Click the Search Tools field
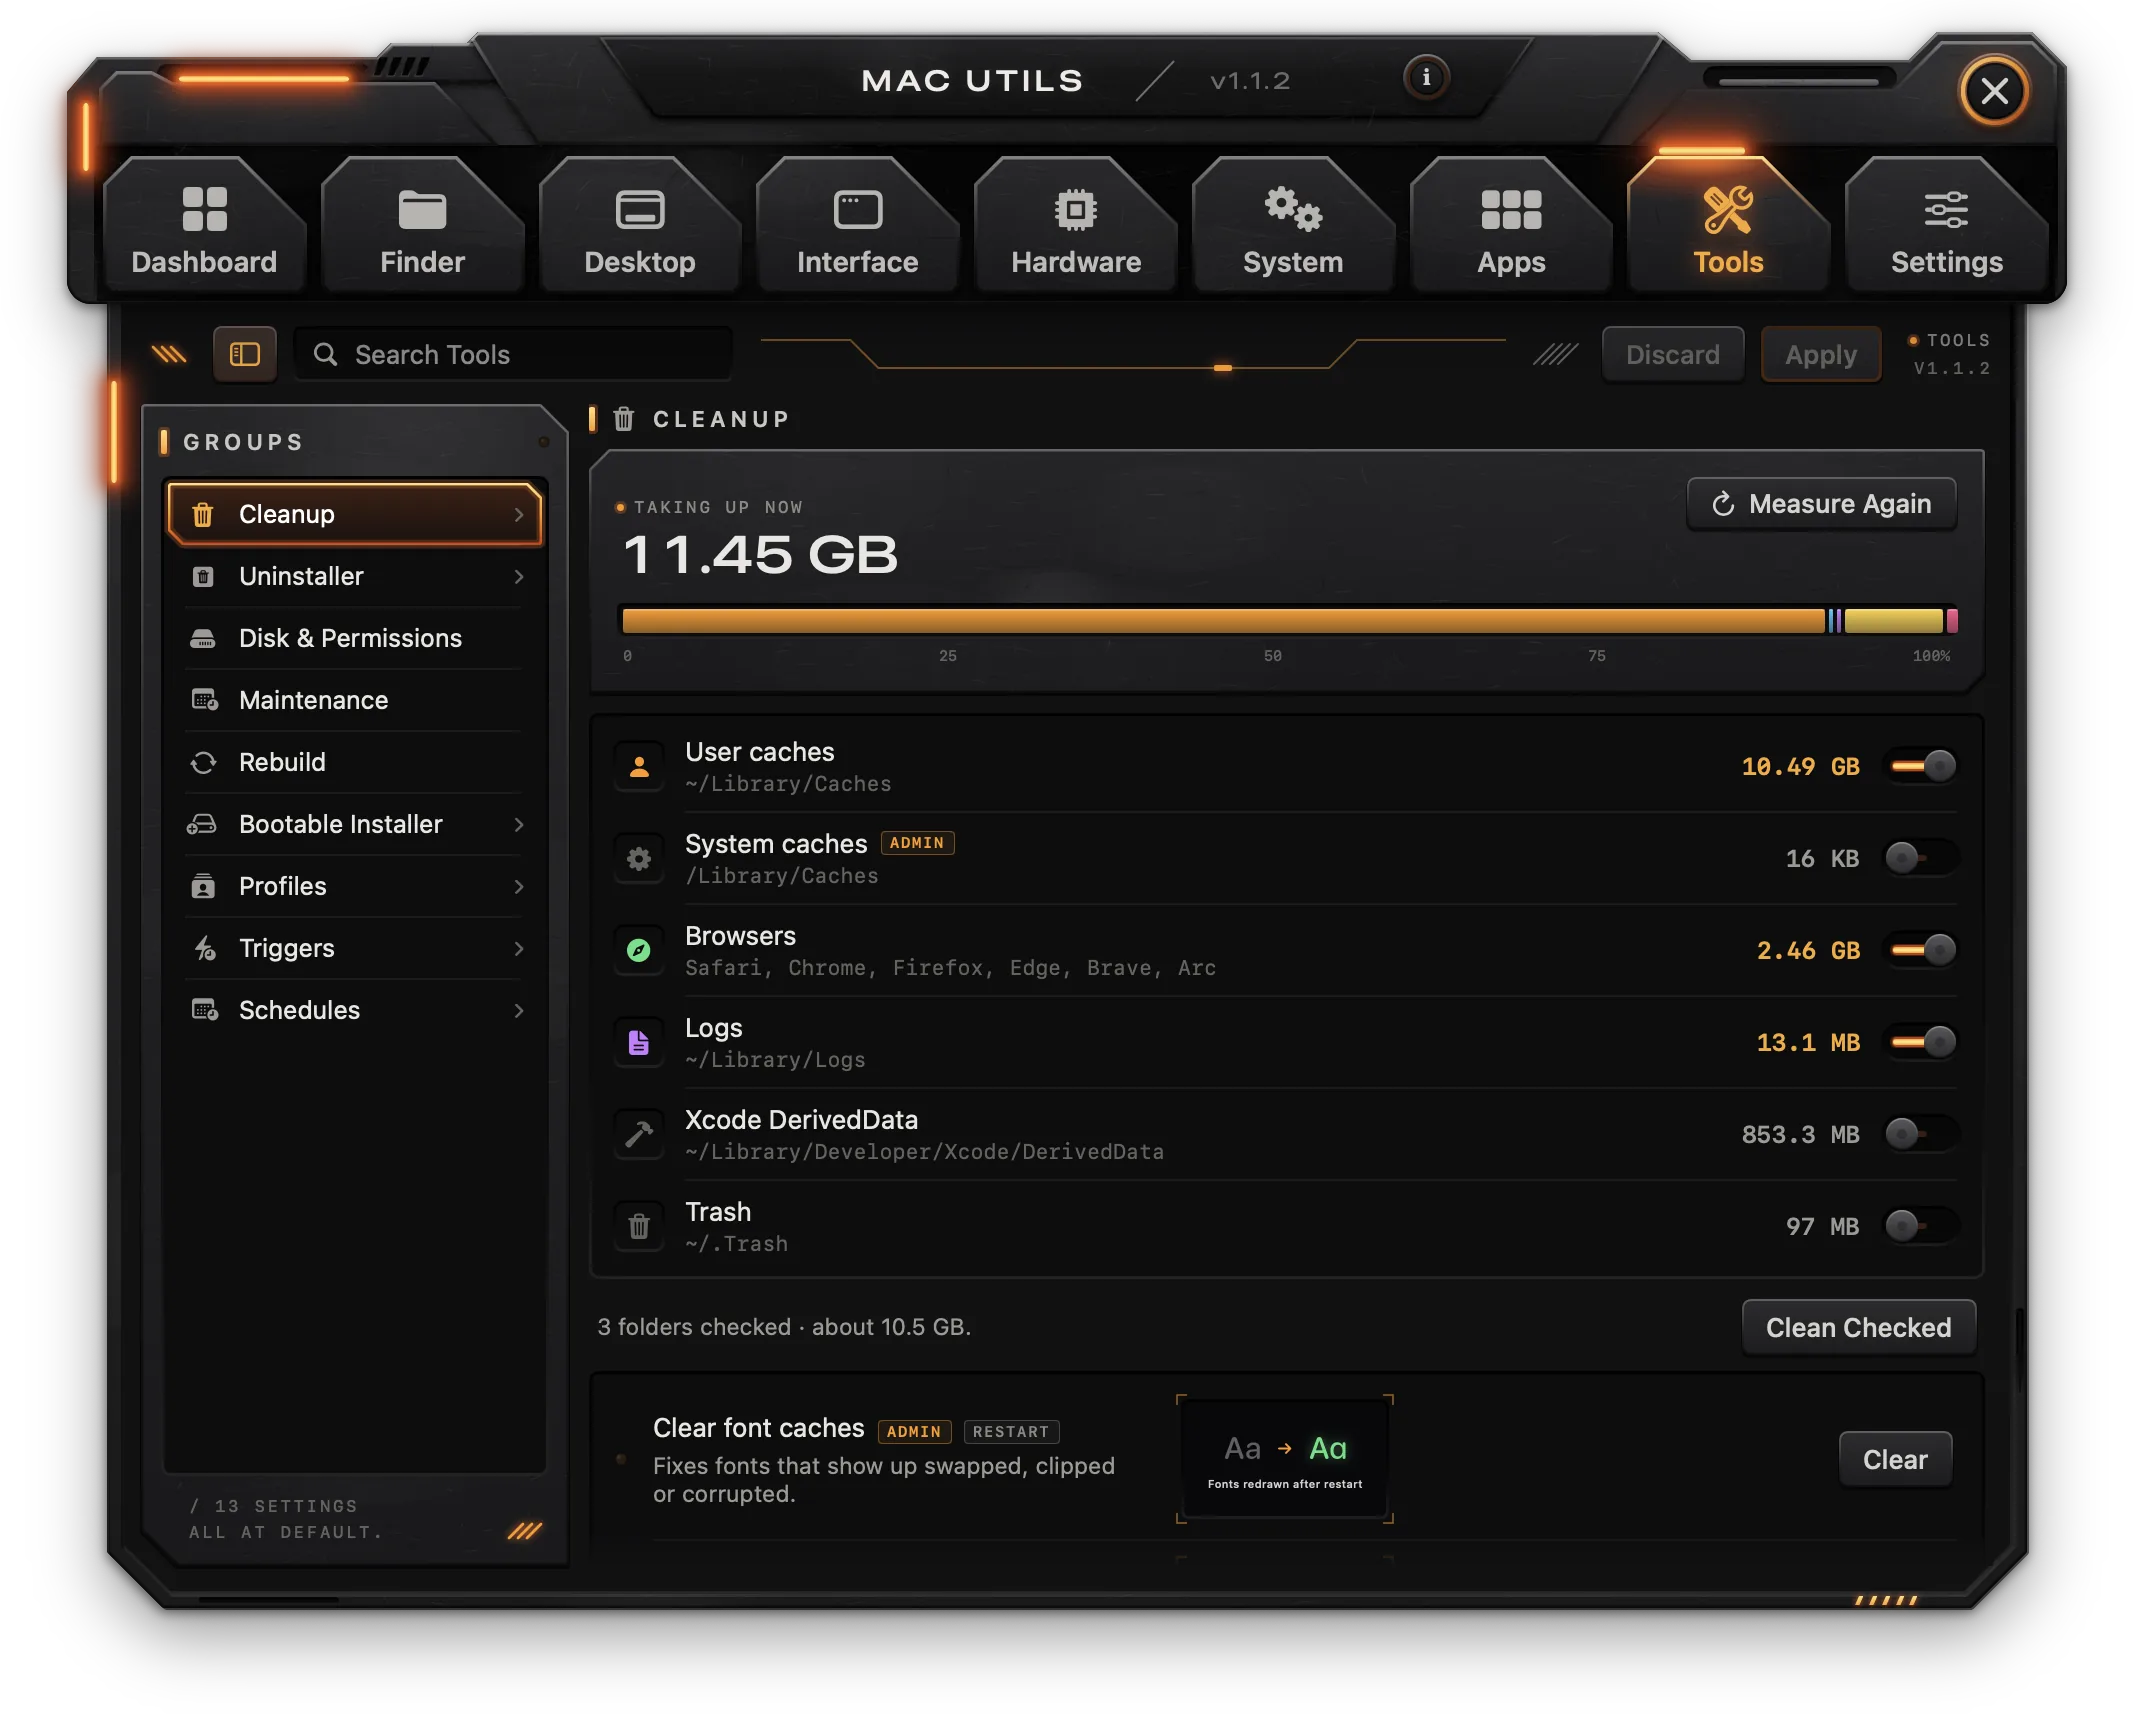This screenshot has height=1714, width=2134. coord(513,354)
